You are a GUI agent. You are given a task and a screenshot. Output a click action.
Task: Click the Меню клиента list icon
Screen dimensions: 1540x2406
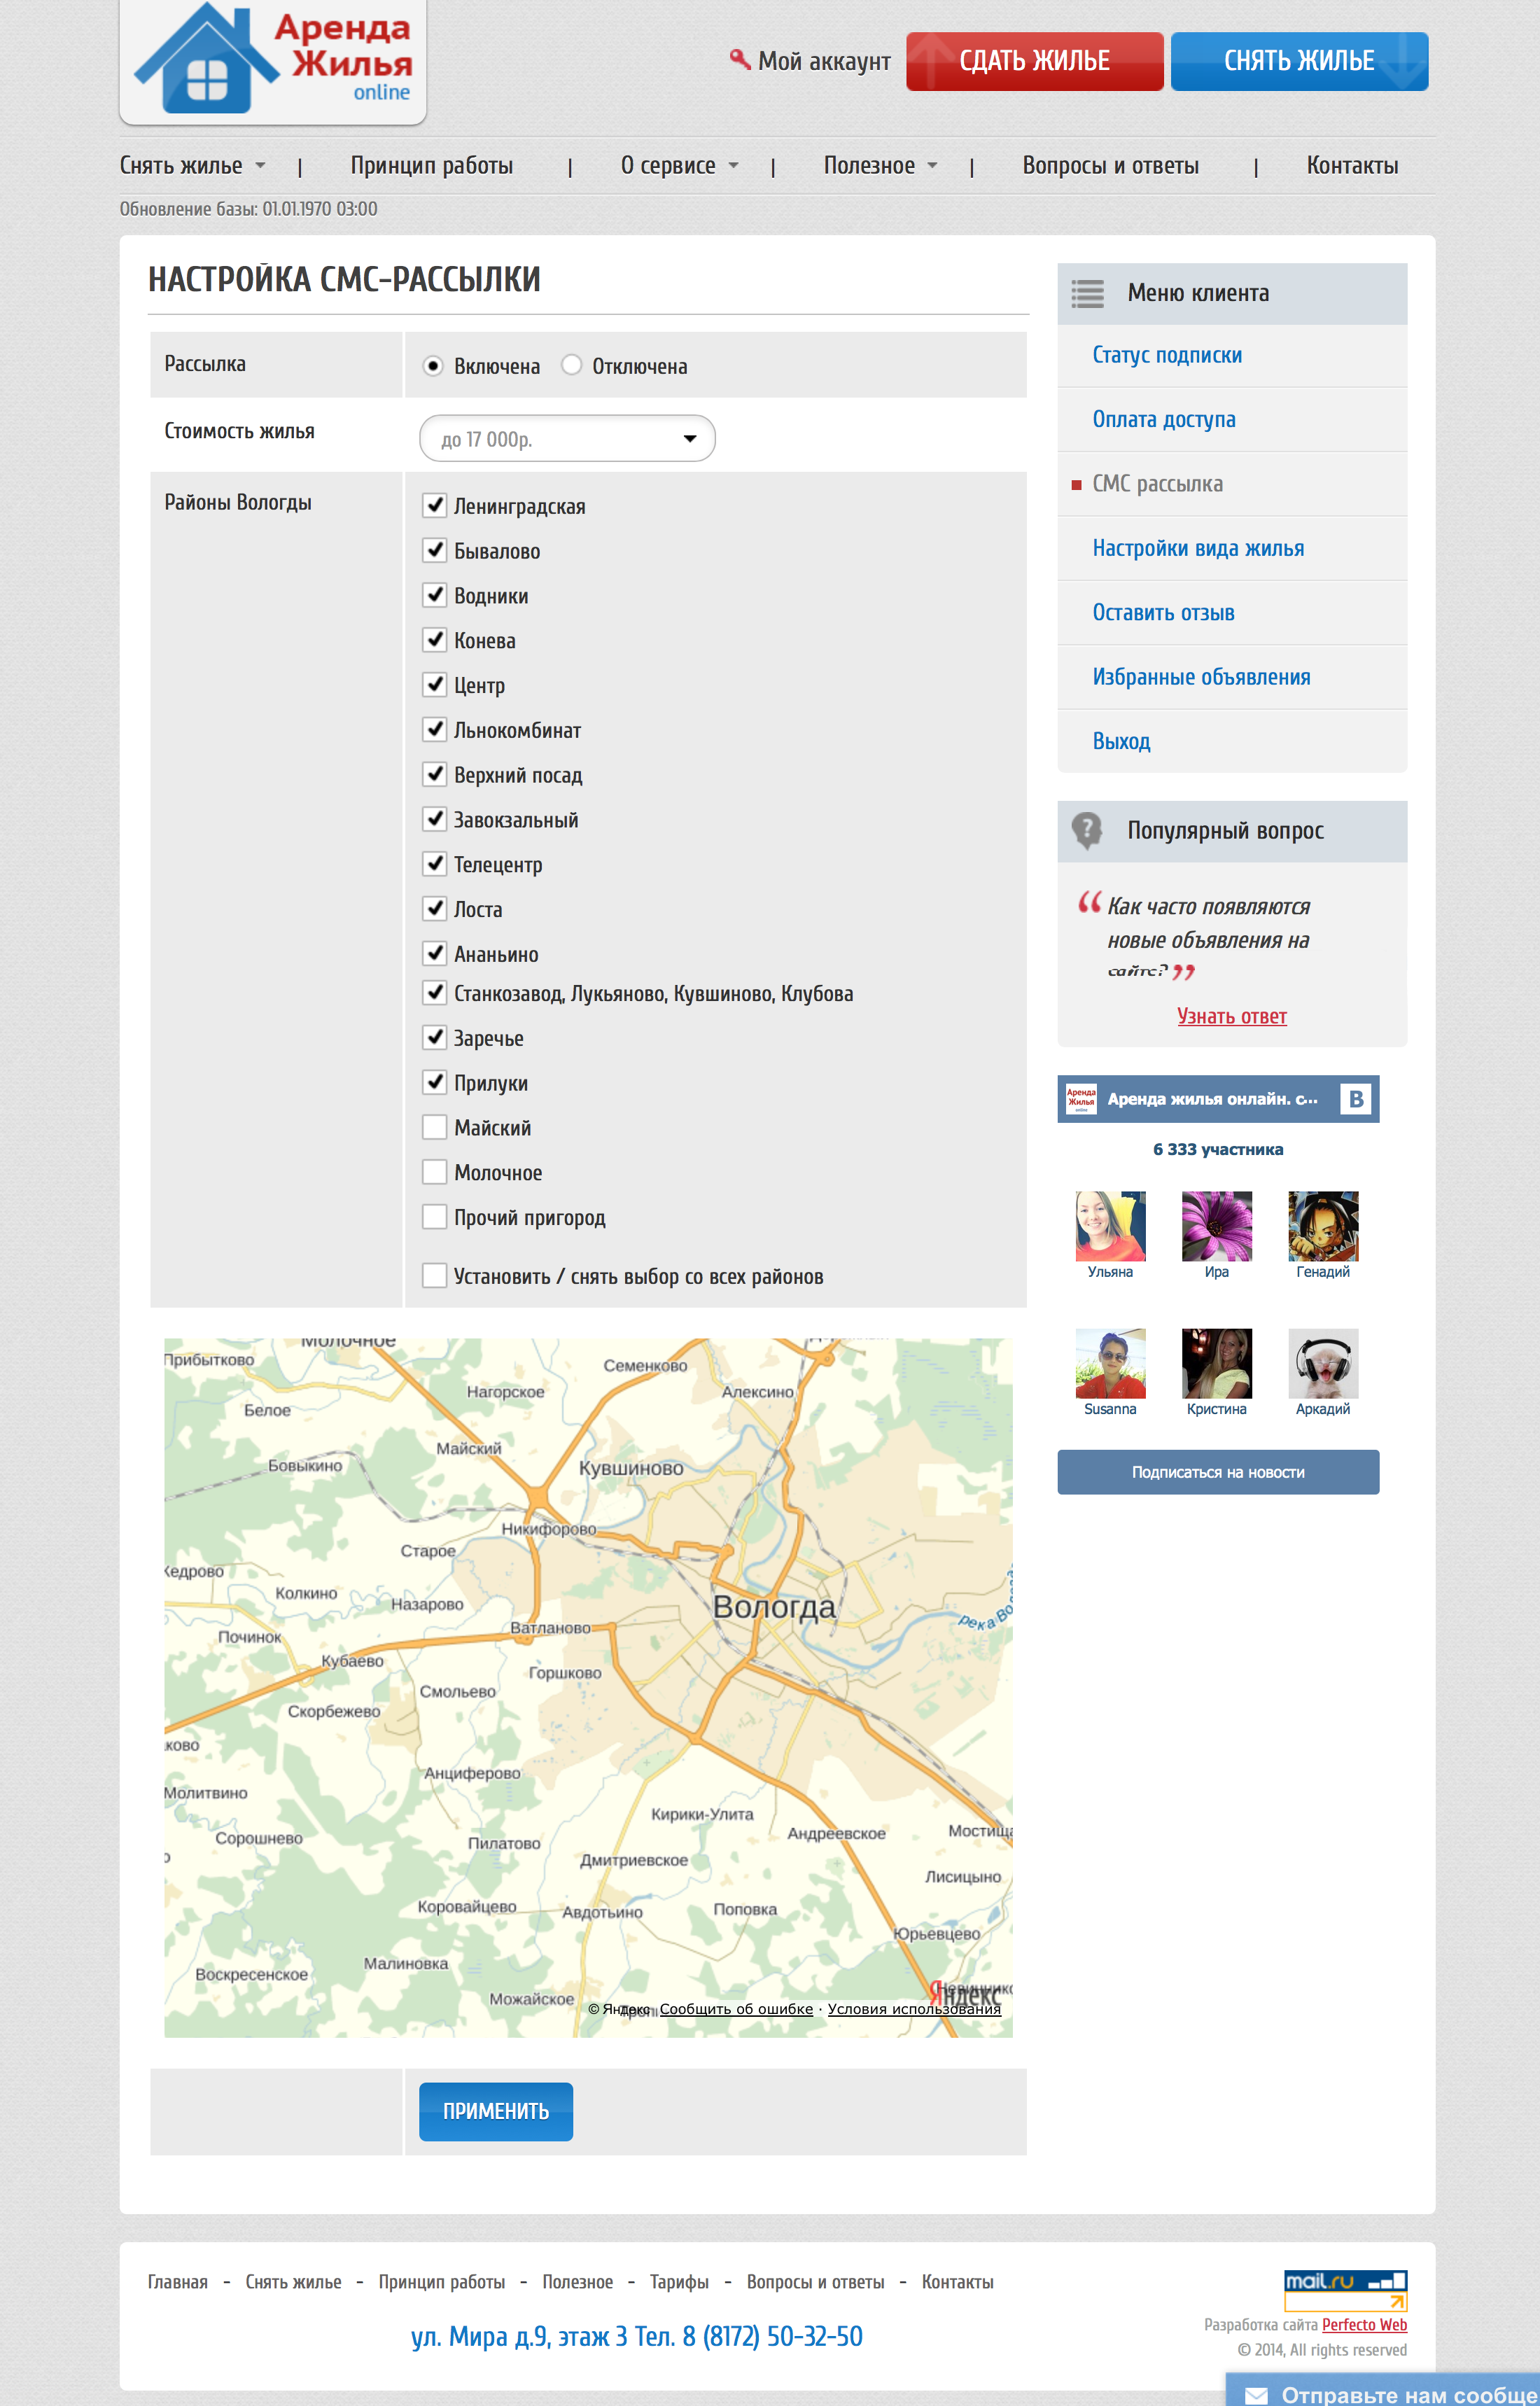point(1087,293)
